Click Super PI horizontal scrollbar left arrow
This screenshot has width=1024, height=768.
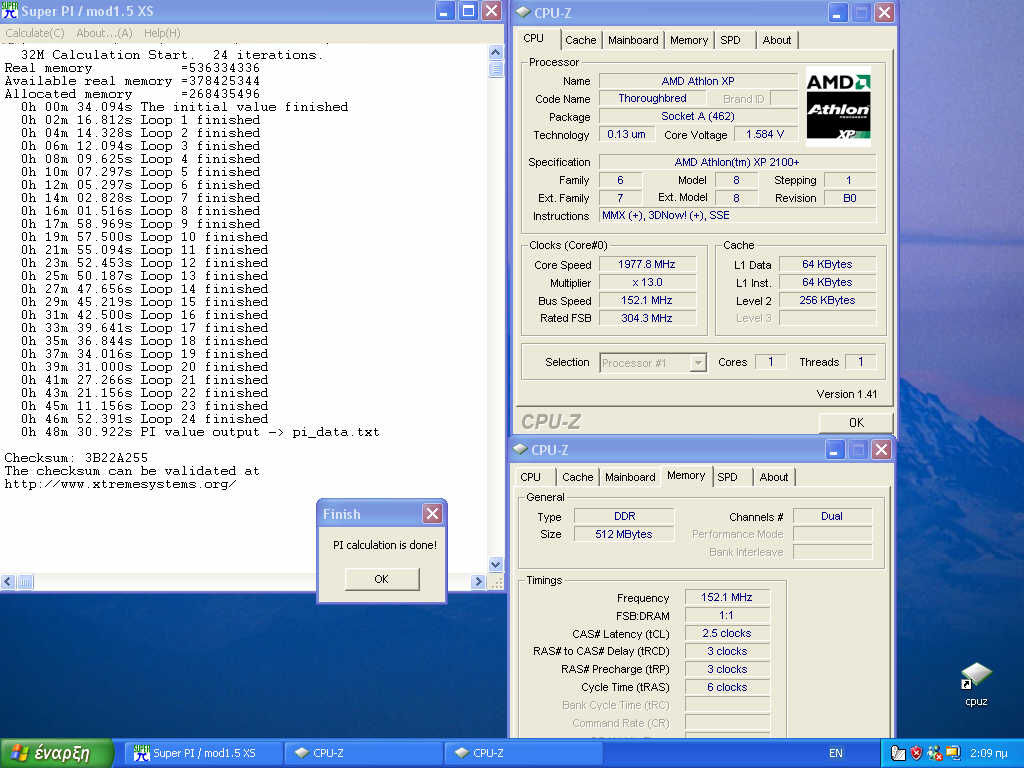click(8, 581)
